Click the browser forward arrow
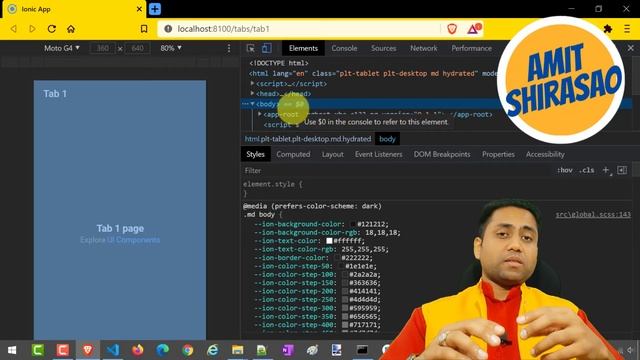 (x=32, y=29)
